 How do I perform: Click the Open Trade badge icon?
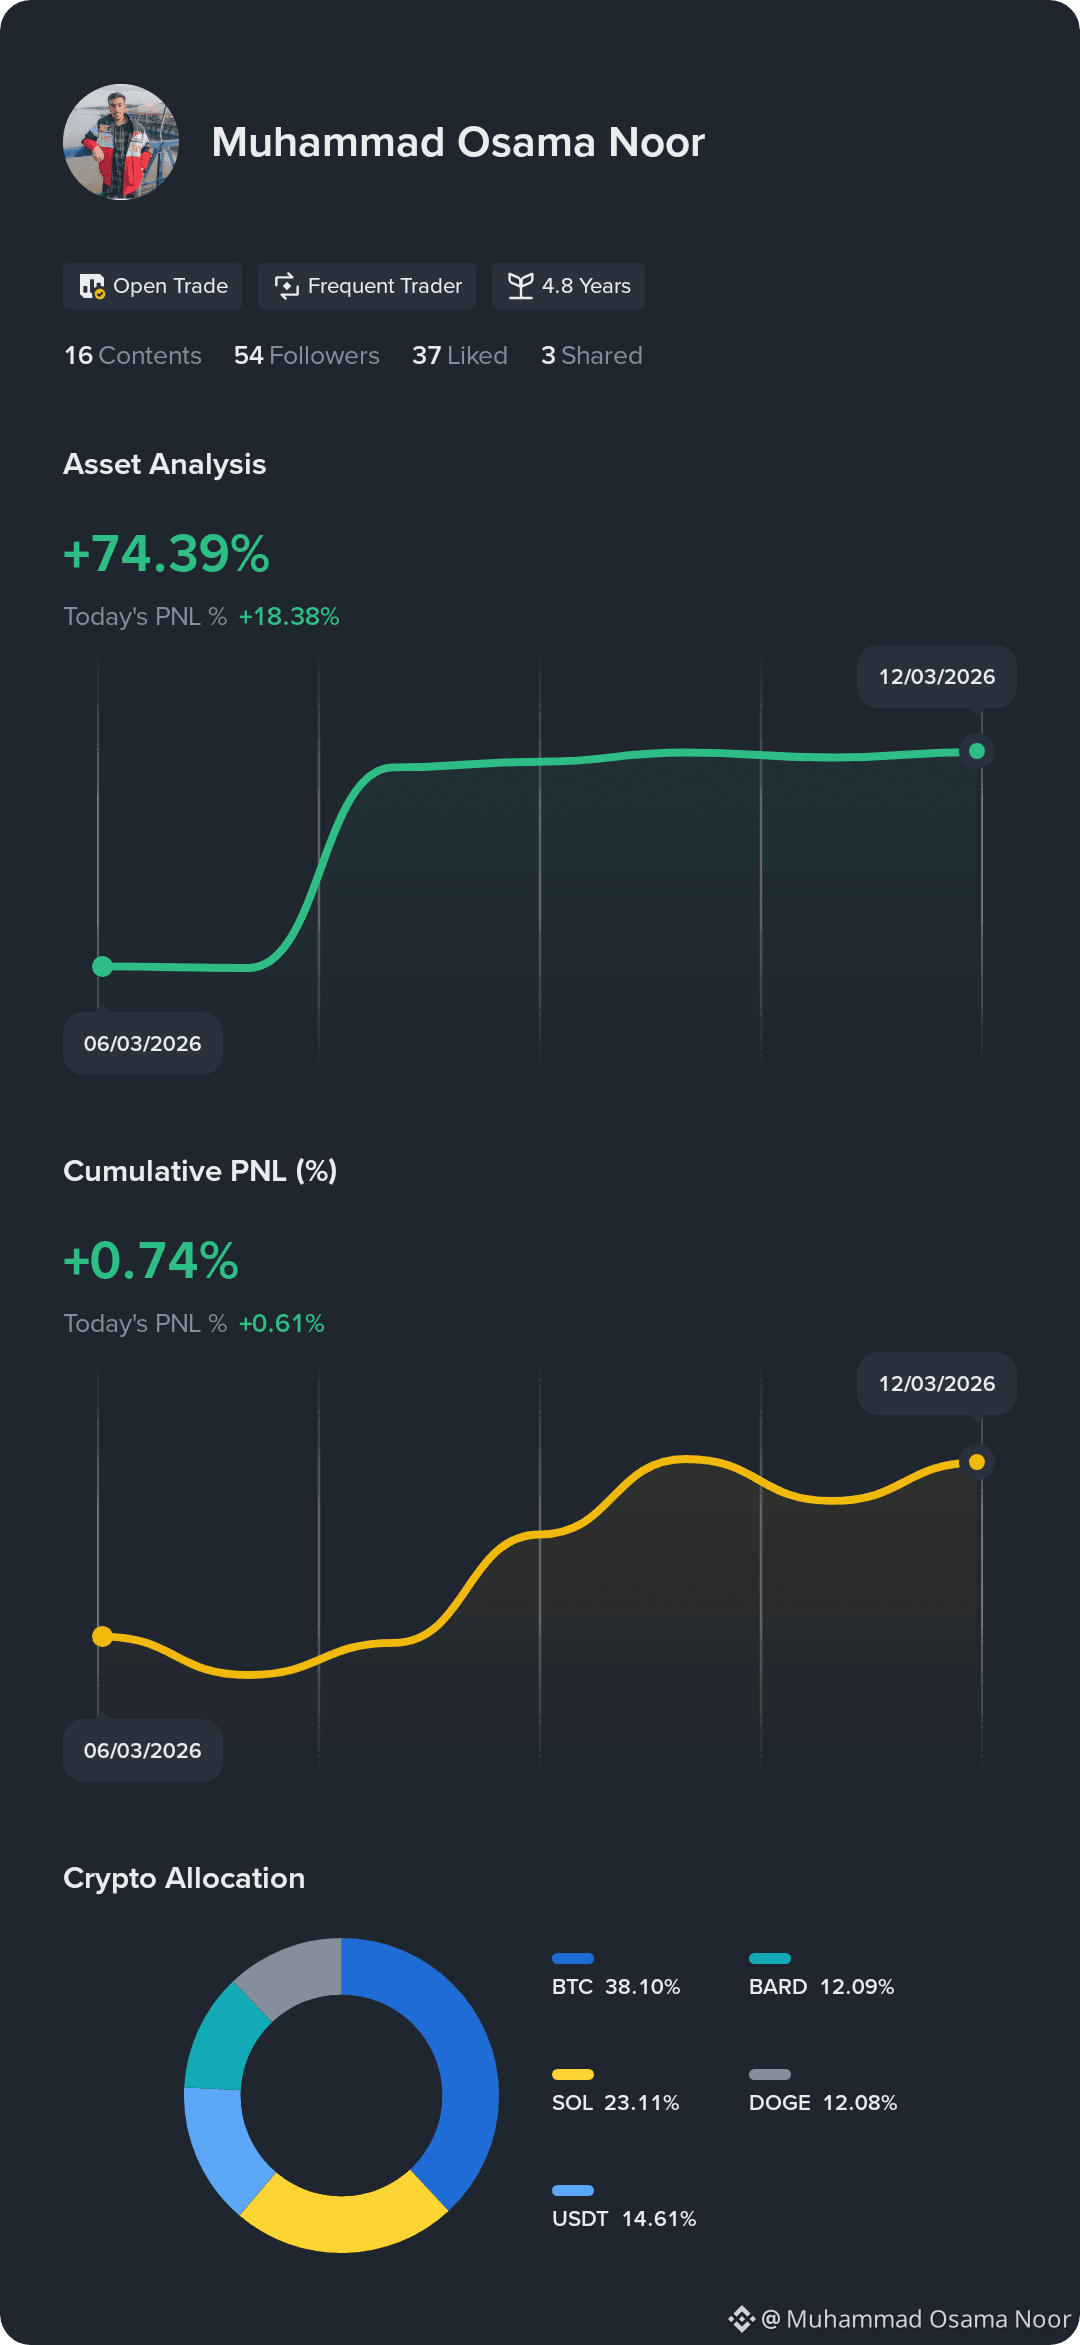(92, 286)
